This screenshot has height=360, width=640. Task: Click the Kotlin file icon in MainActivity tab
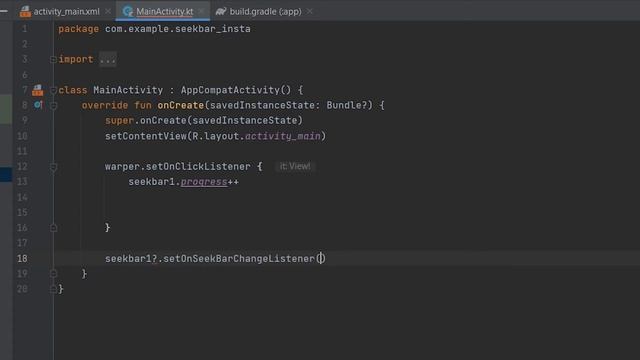click(x=128, y=11)
